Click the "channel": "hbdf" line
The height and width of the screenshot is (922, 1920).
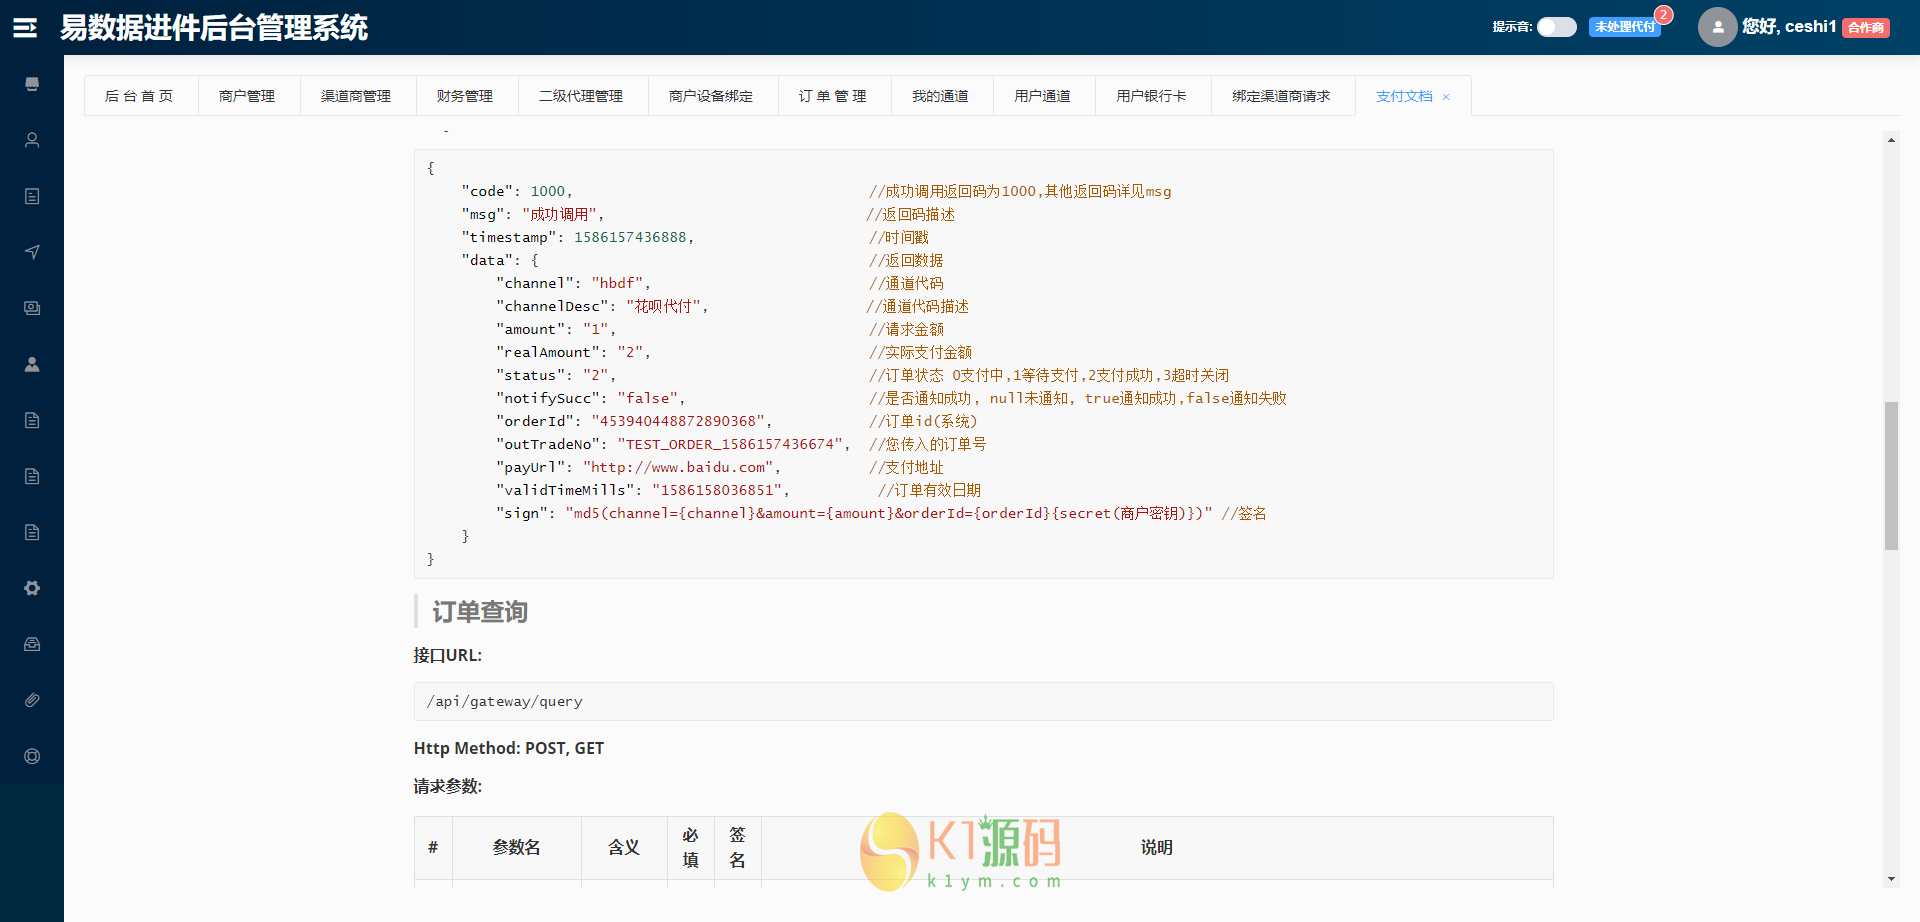tap(574, 283)
